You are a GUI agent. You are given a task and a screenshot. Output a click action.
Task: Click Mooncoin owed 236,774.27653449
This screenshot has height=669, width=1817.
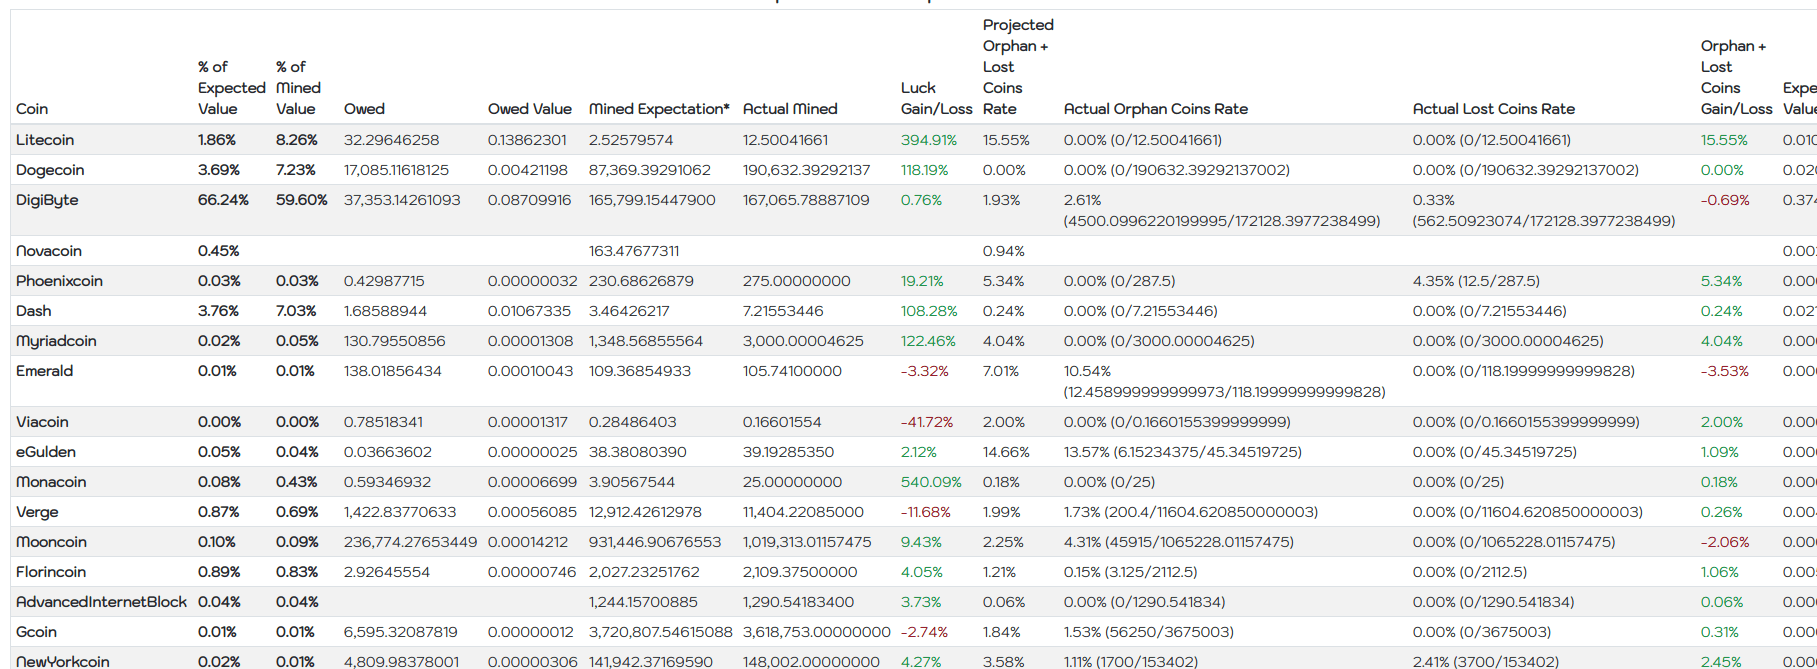410,542
